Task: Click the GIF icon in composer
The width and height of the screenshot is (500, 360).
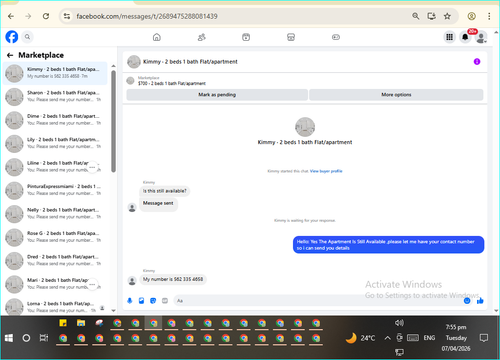Action: [x=165, y=301]
